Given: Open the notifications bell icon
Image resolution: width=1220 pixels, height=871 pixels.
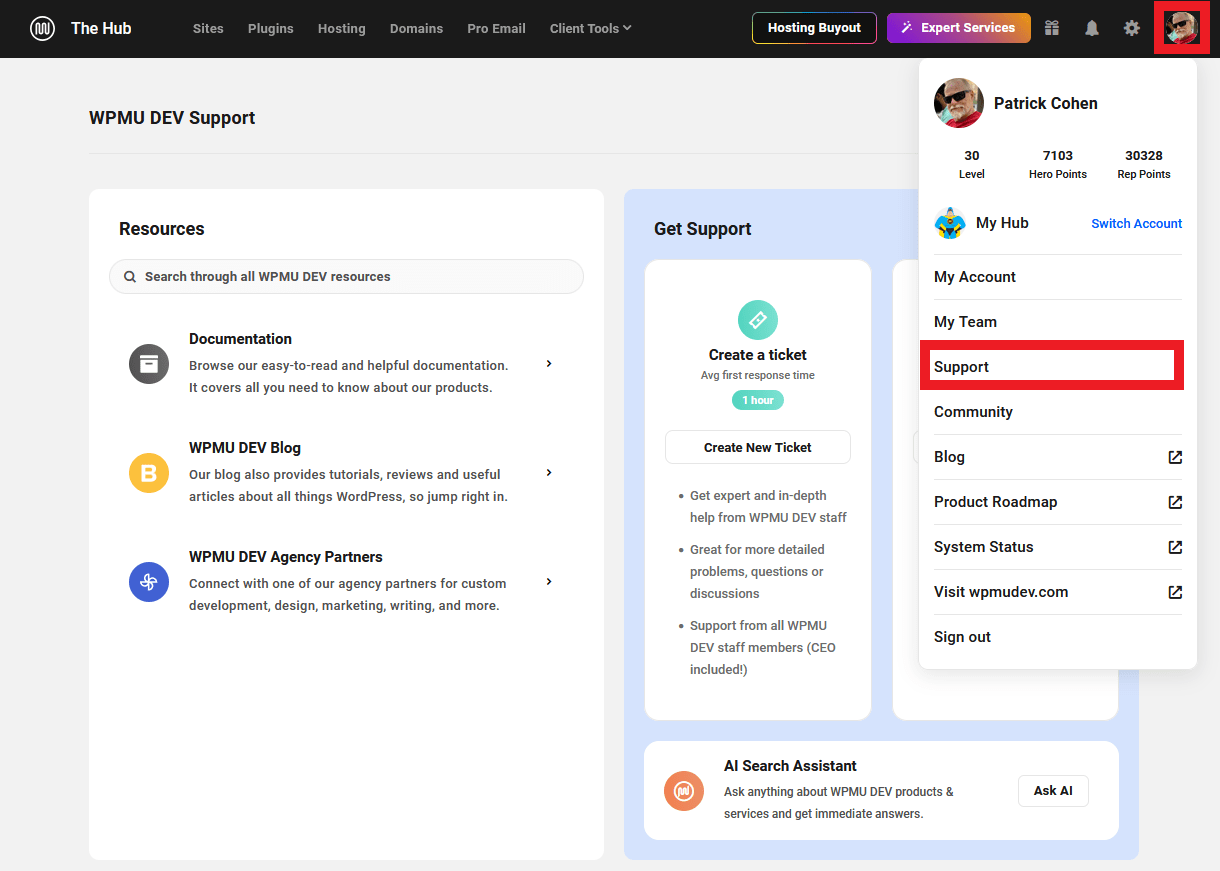Looking at the screenshot, I should pos(1092,28).
